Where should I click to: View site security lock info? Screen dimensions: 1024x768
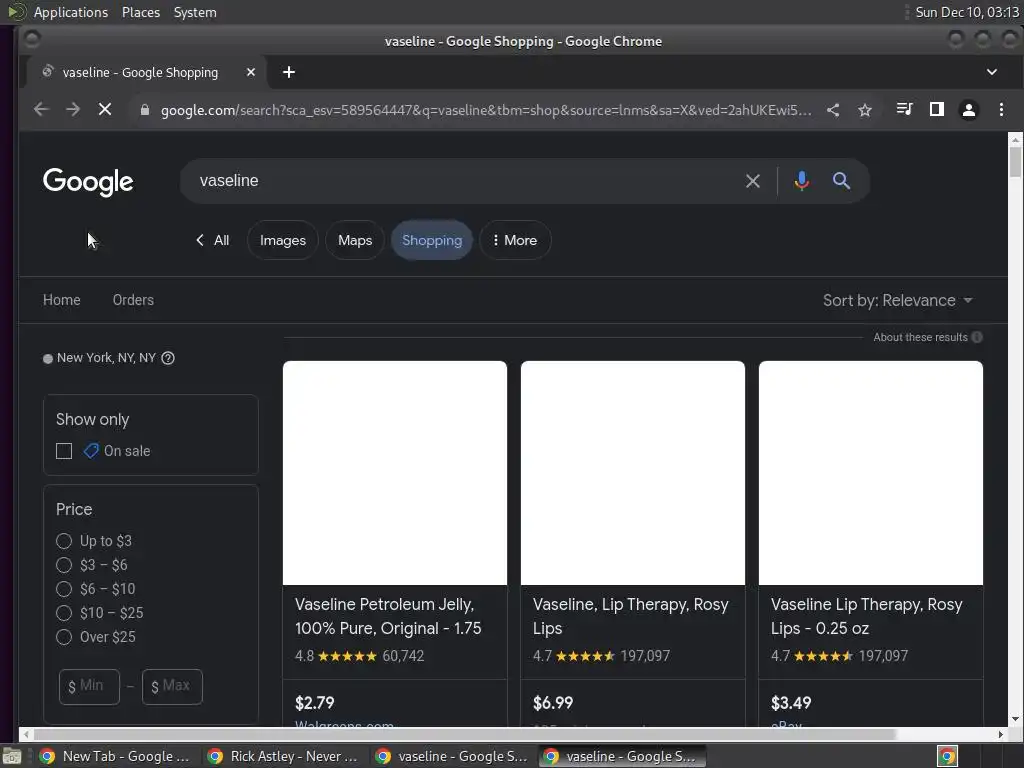pyautogui.click(x=145, y=110)
